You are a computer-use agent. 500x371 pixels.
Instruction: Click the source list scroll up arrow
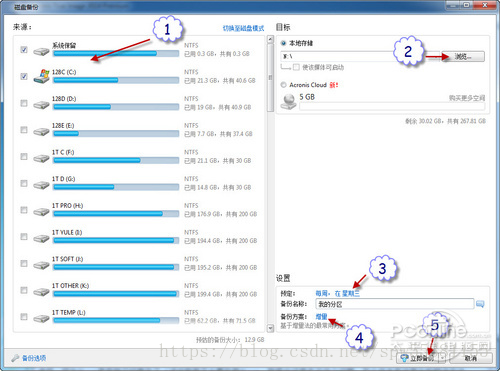[x=270, y=40]
